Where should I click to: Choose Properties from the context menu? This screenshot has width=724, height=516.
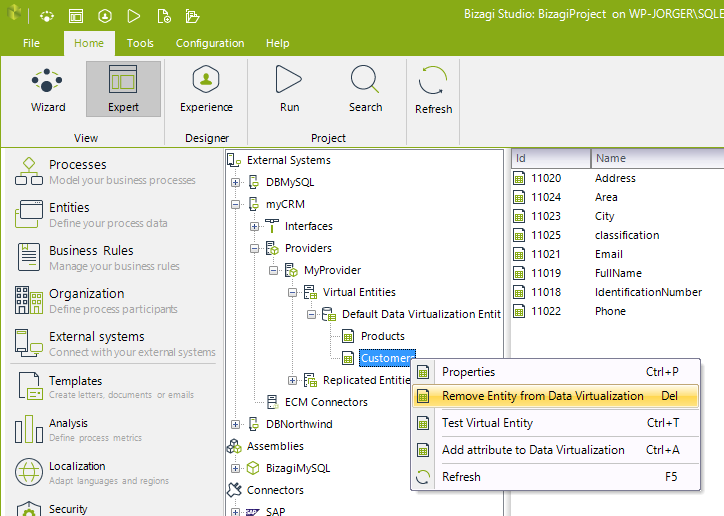(555, 372)
